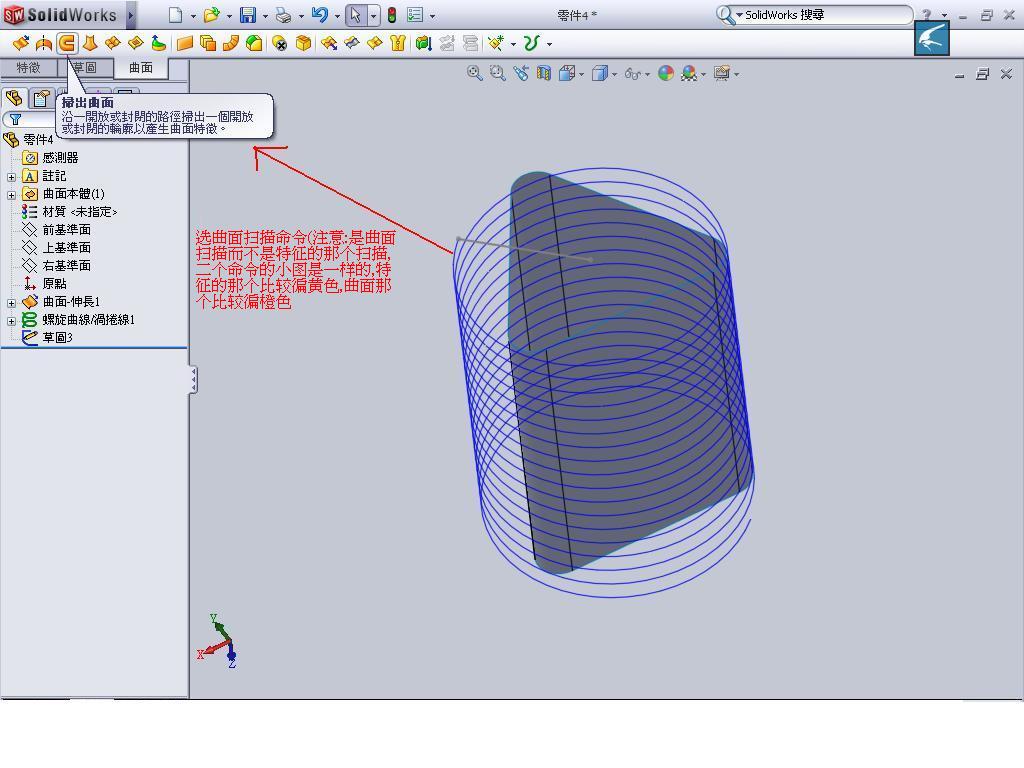This screenshot has height=768, width=1024.
Task: Select the Offset Surface tool
Action: [208, 44]
